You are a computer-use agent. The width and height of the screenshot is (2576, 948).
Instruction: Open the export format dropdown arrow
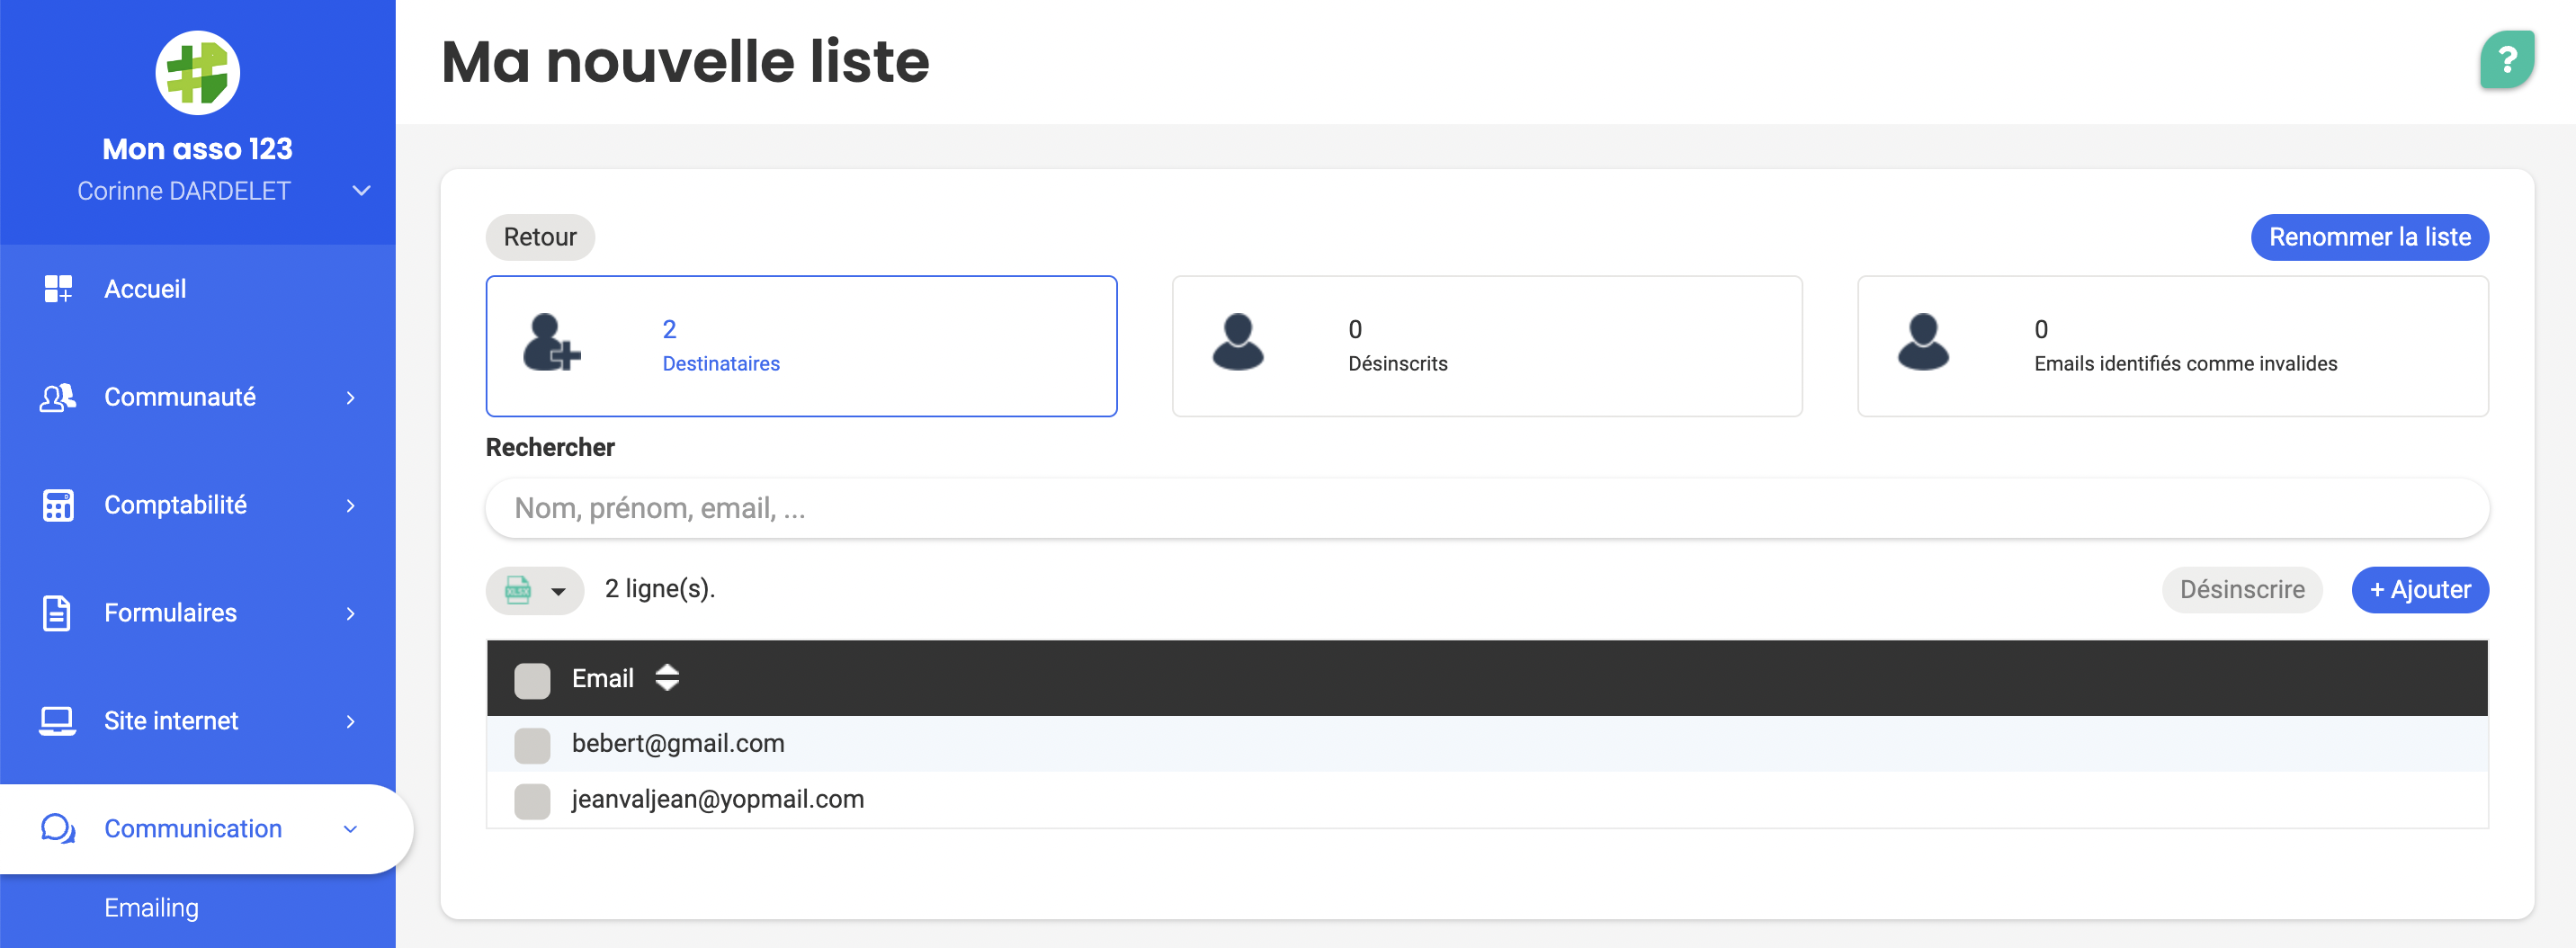pyautogui.click(x=559, y=591)
